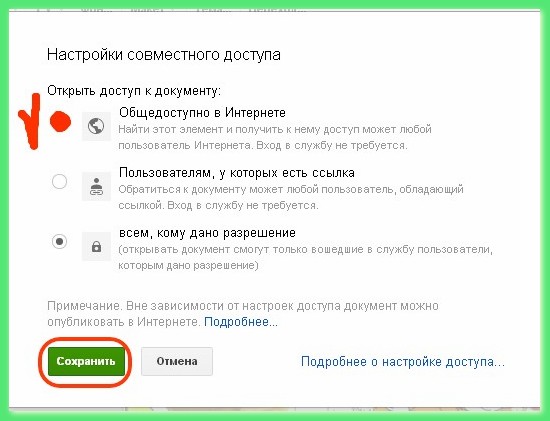Click the 'Настройки совместного доступа' dialog title
The width and height of the screenshot is (550, 421).
164,55
